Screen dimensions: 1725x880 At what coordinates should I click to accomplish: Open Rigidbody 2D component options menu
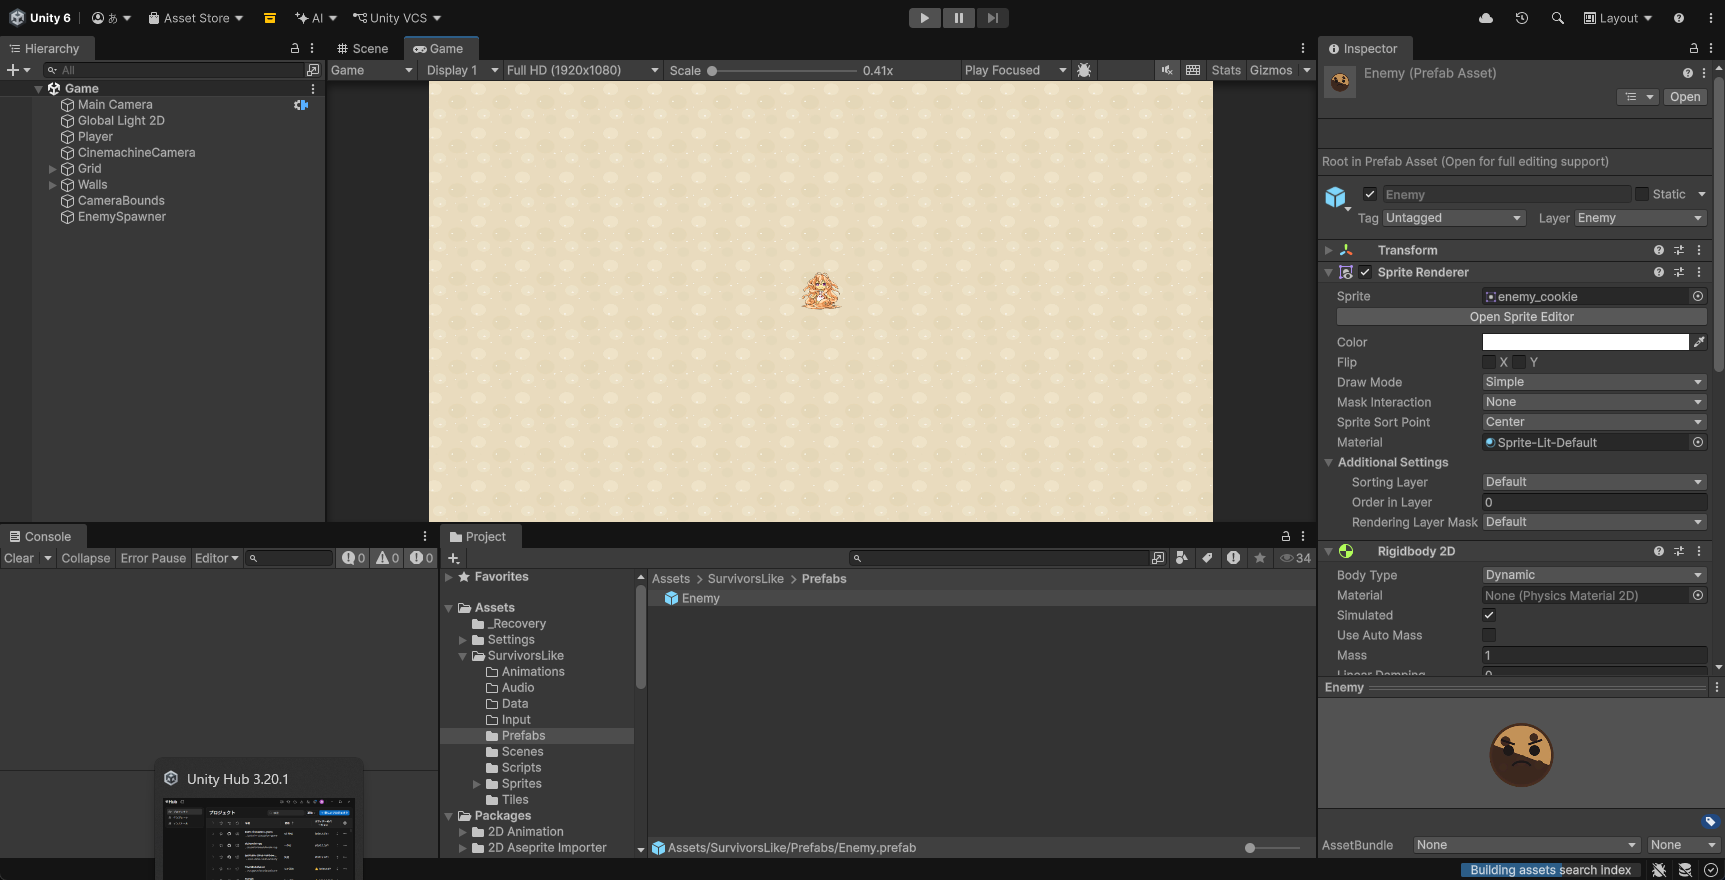click(x=1699, y=551)
